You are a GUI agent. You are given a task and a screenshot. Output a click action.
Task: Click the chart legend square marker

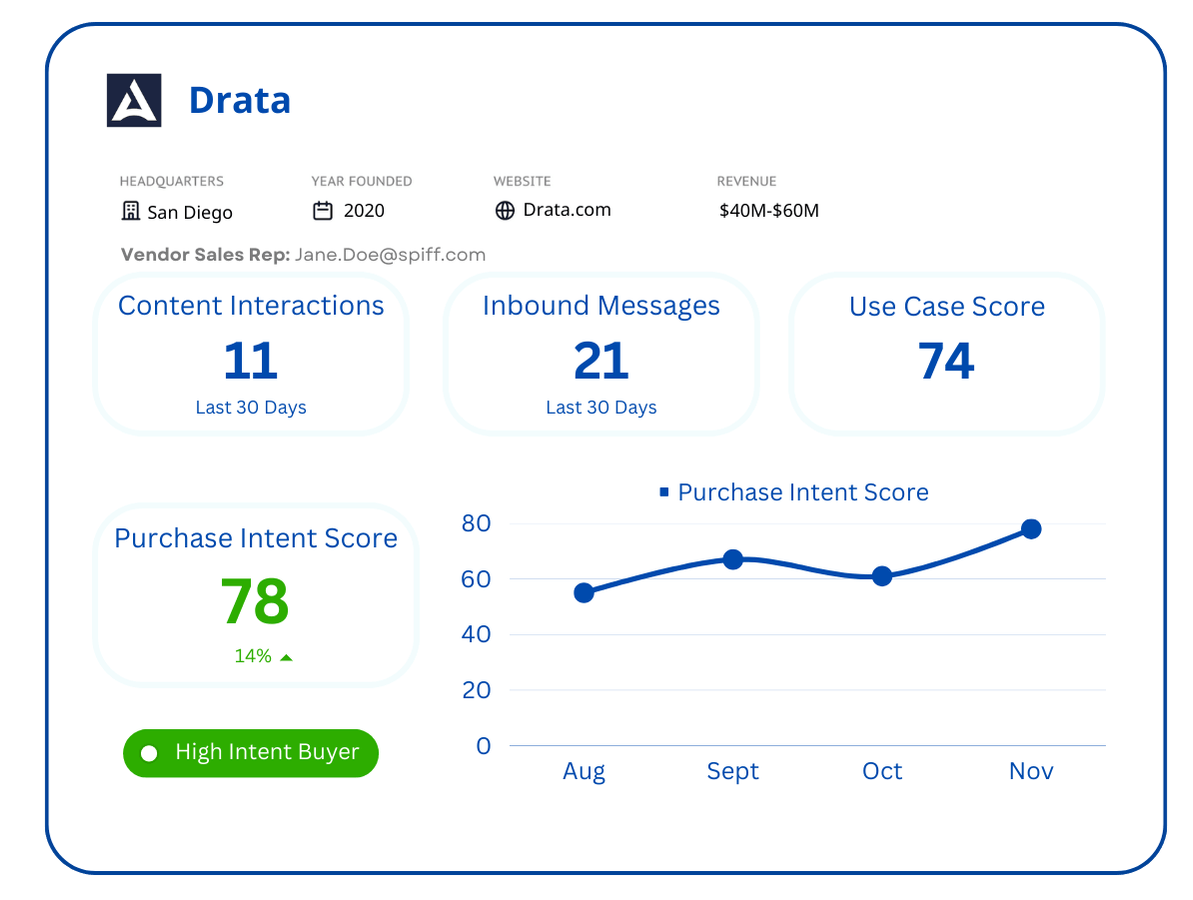point(664,492)
